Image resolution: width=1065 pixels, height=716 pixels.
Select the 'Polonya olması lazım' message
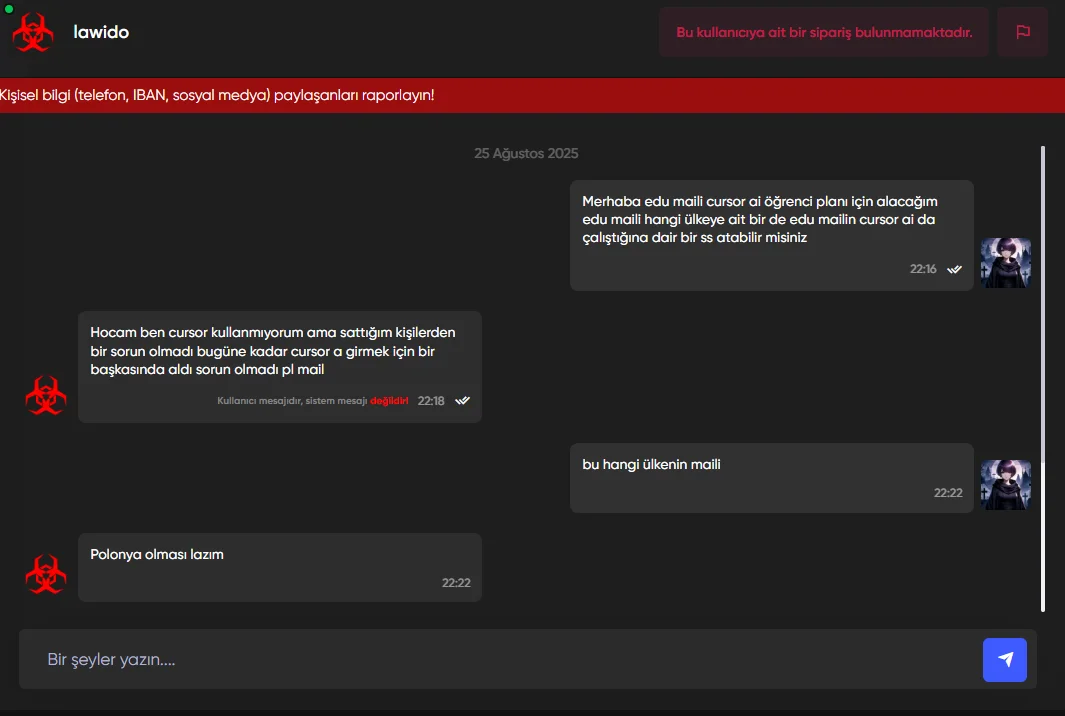click(280, 567)
